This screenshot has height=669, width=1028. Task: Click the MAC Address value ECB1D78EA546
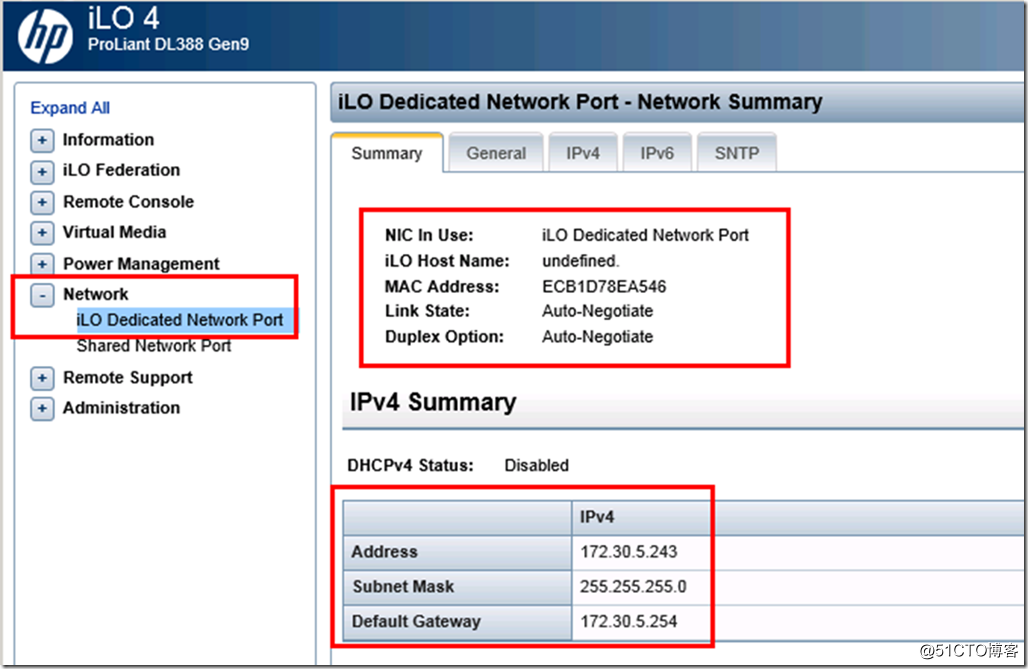pyautogui.click(x=604, y=287)
